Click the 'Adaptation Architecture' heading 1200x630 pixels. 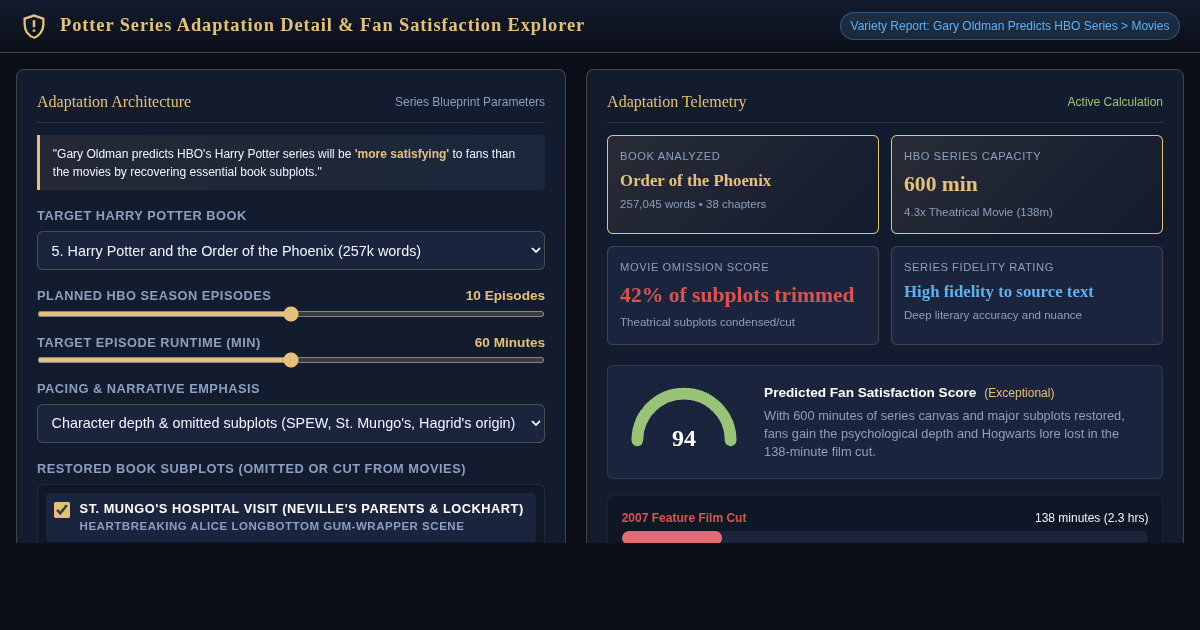click(x=114, y=102)
